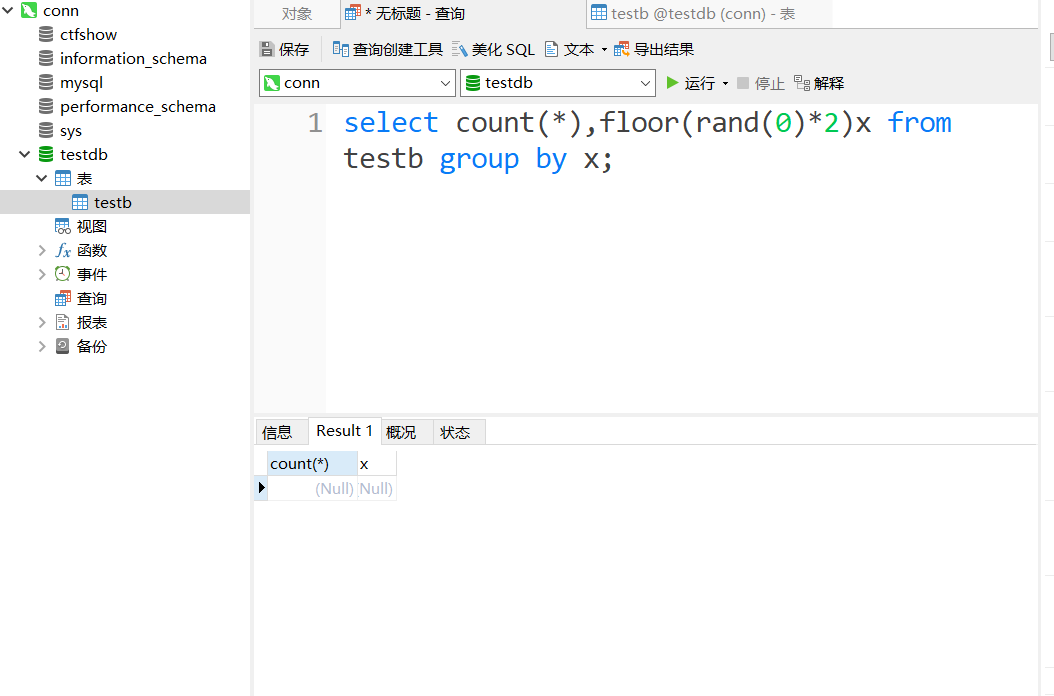Expand the Backup (备份) node
The height and width of the screenshot is (696, 1054).
pos(42,347)
